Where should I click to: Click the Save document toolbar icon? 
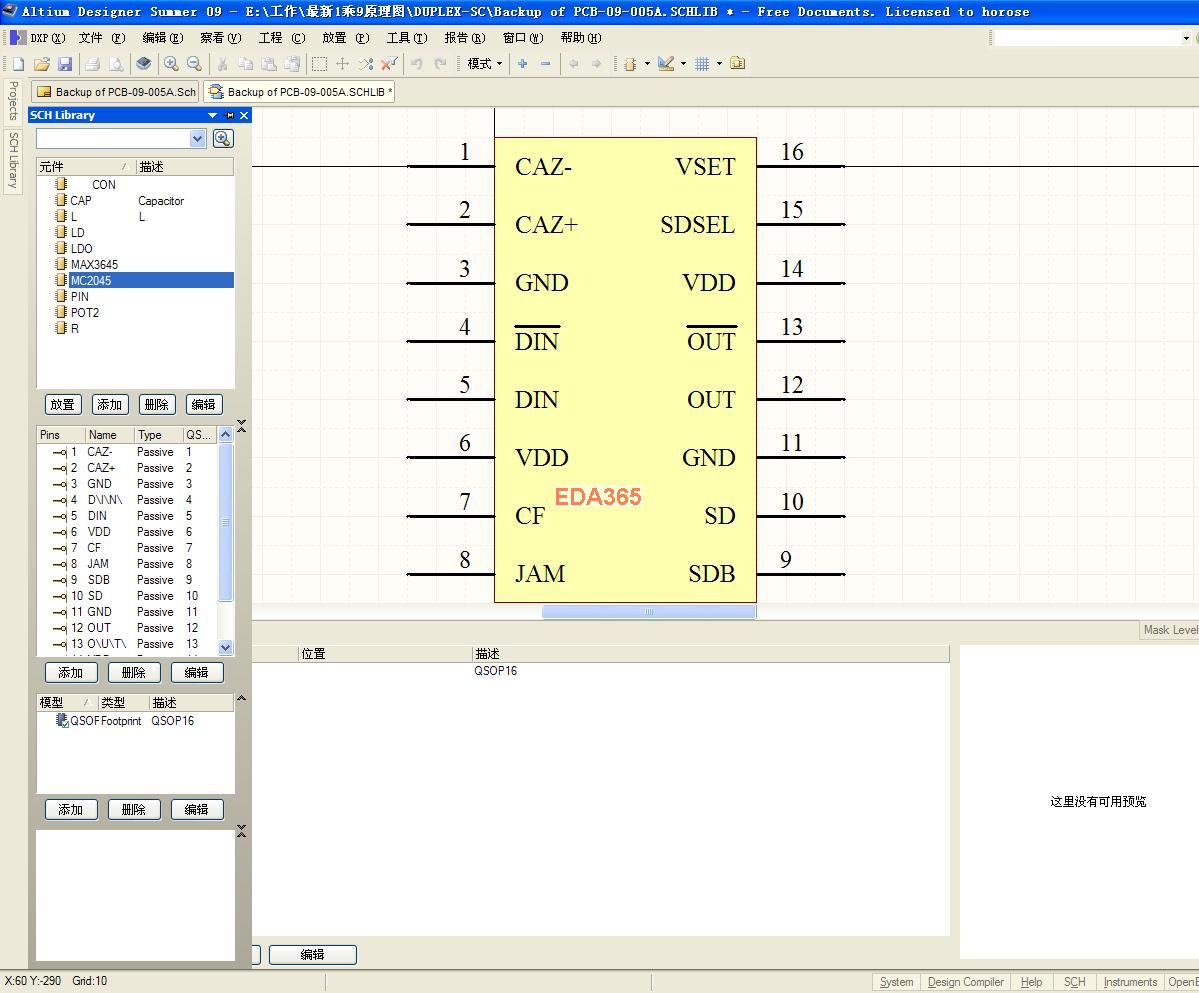point(65,64)
